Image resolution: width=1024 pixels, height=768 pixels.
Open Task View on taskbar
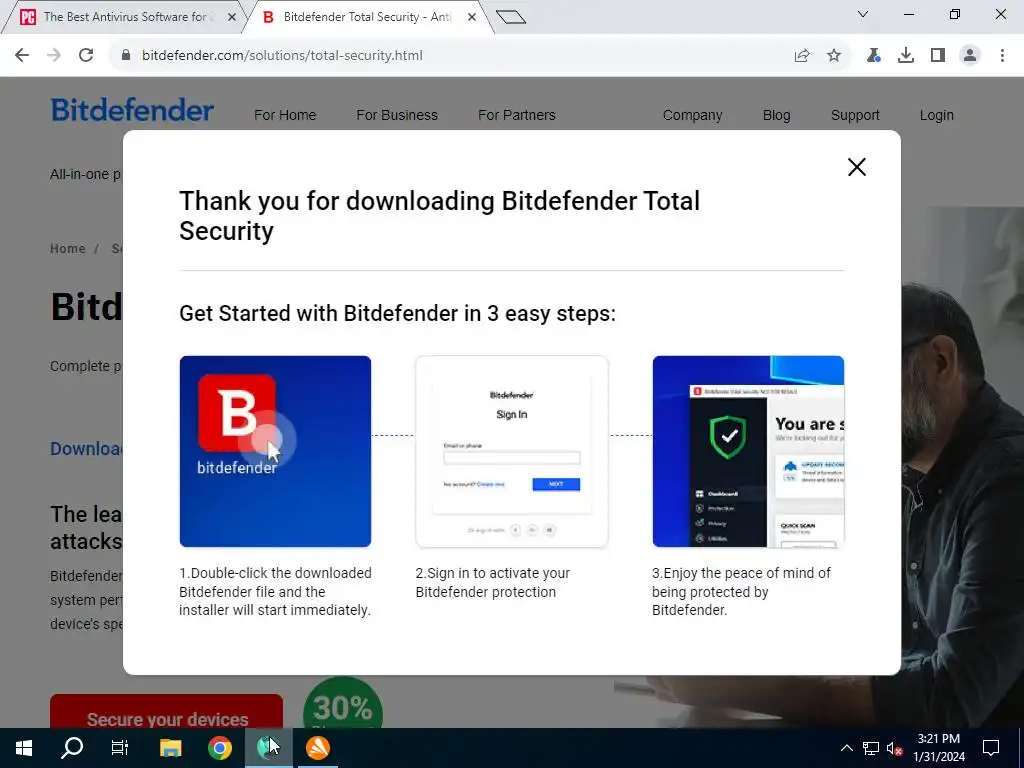(120, 748)
